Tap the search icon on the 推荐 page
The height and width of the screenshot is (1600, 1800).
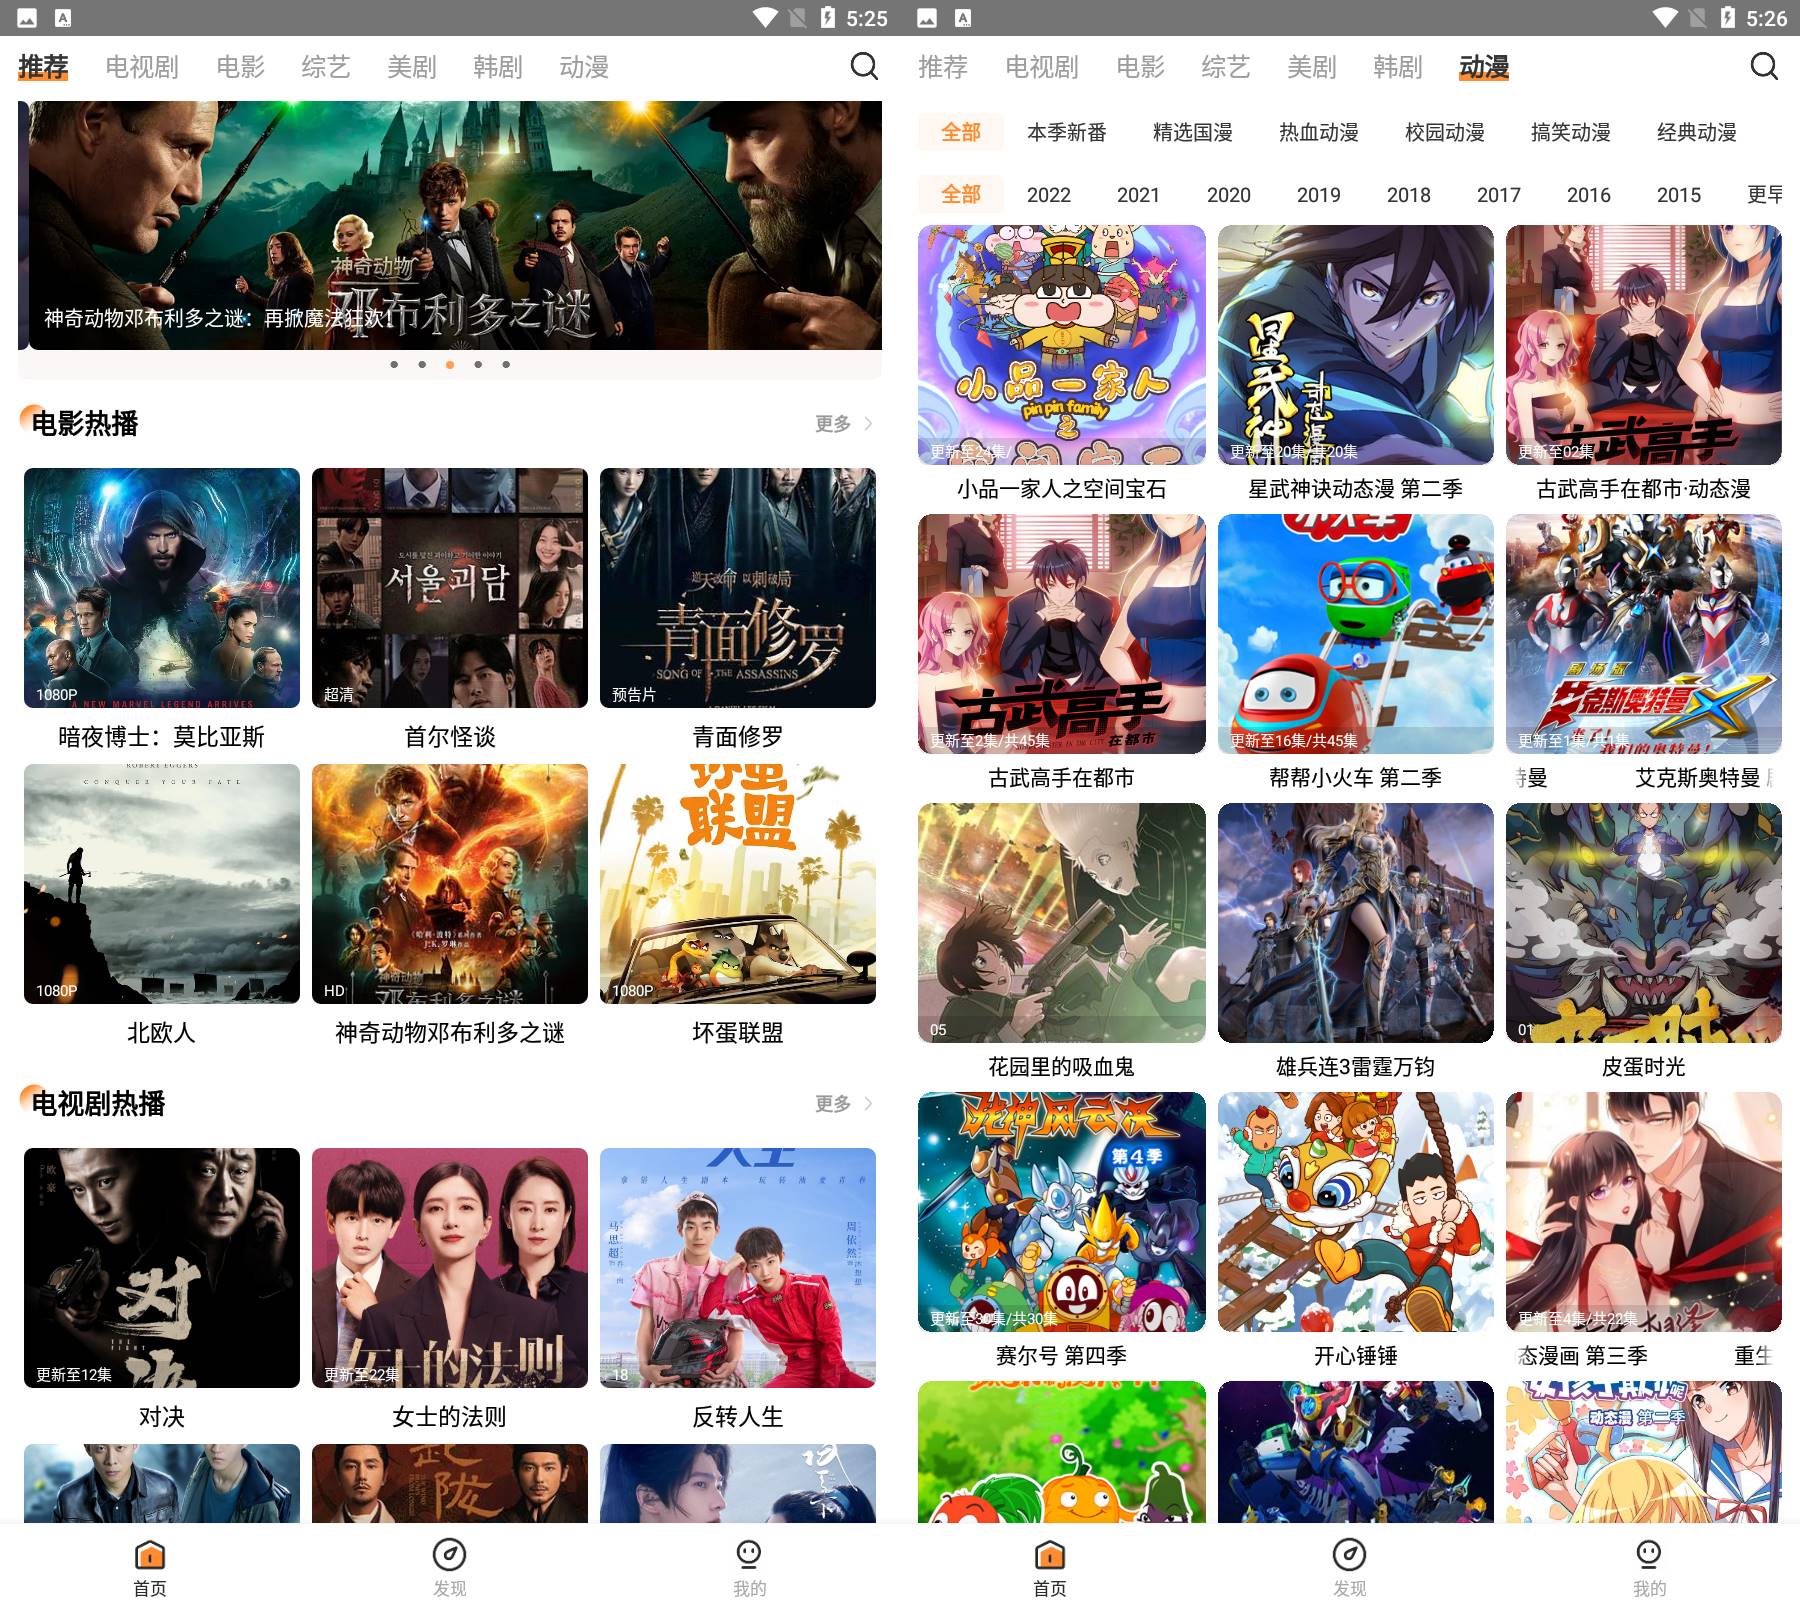point(864,67)
